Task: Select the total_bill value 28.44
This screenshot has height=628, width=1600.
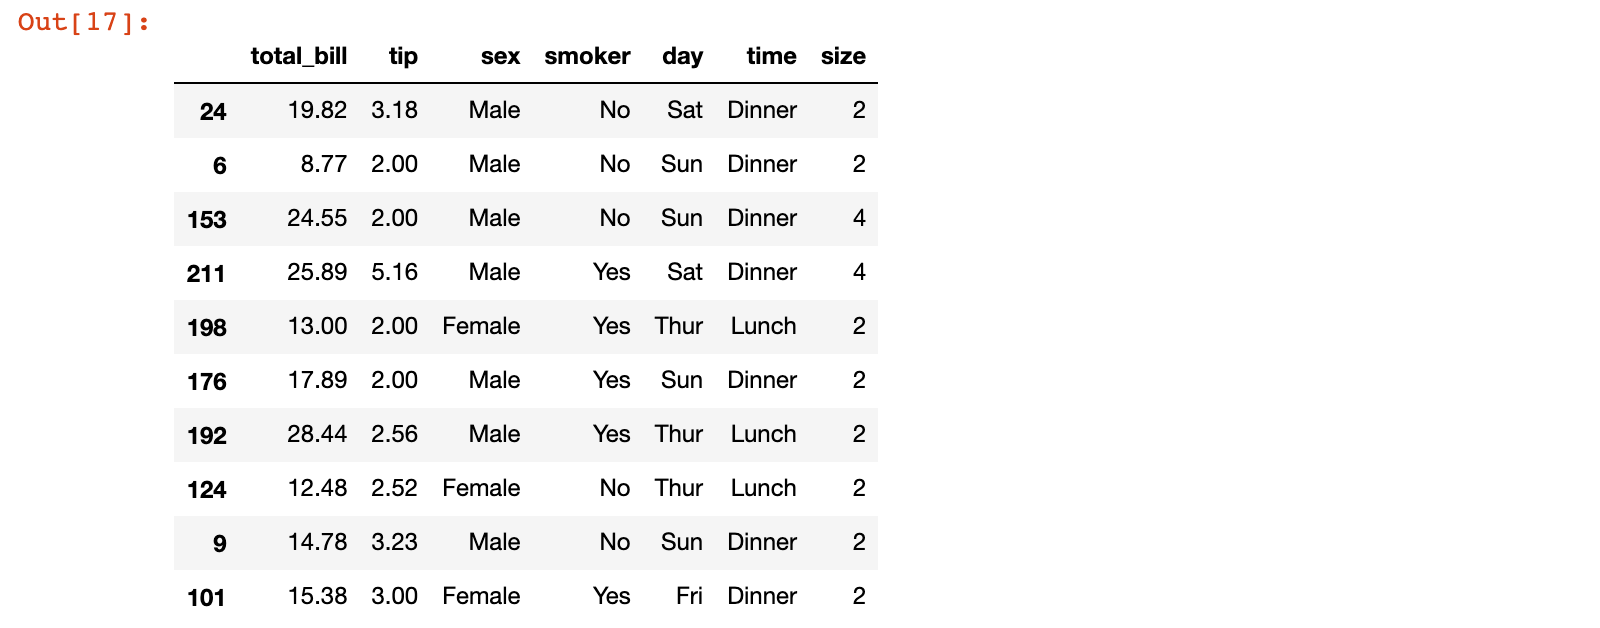Action: click(x=317, y=434)
